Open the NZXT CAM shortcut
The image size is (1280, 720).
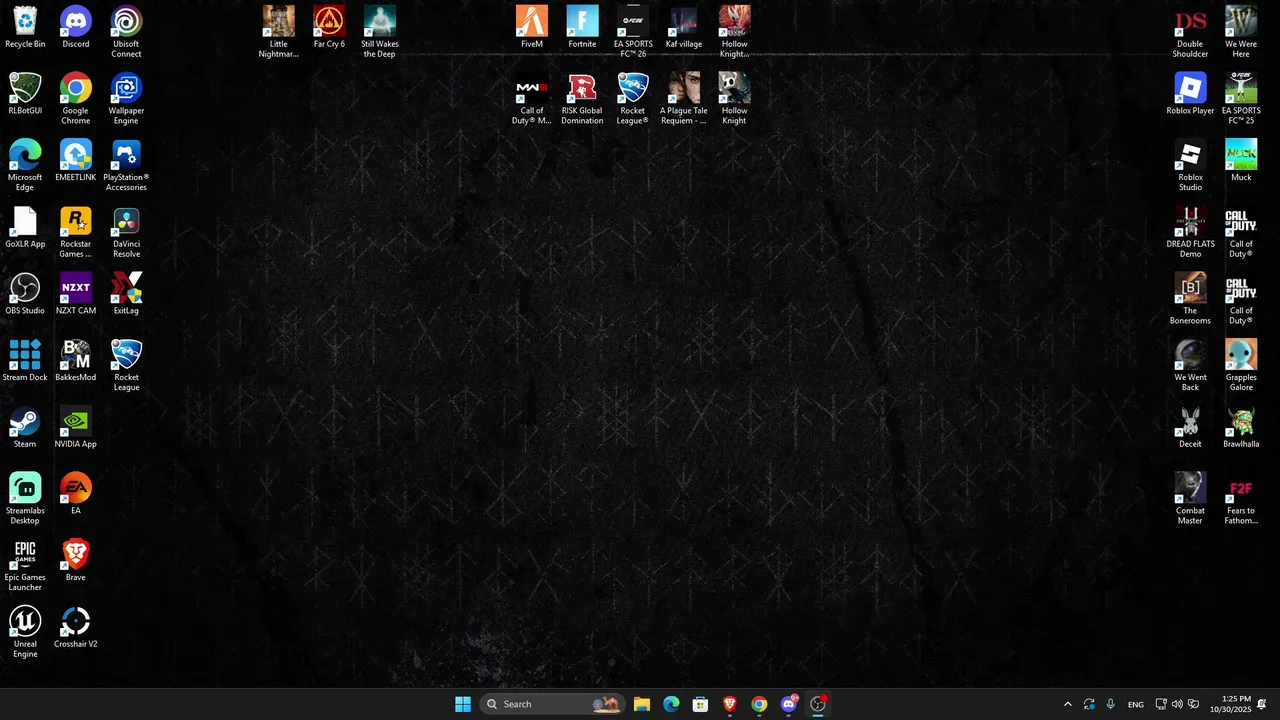(76, 295)
